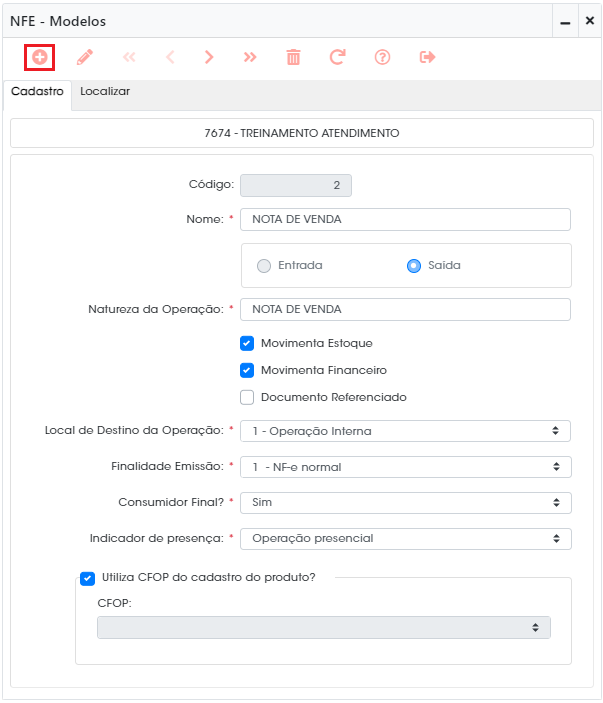Image resolution: width=603 pixels, height=703 pixels.
Task: Select the Cadastro tab
Action: click(37, 91)
